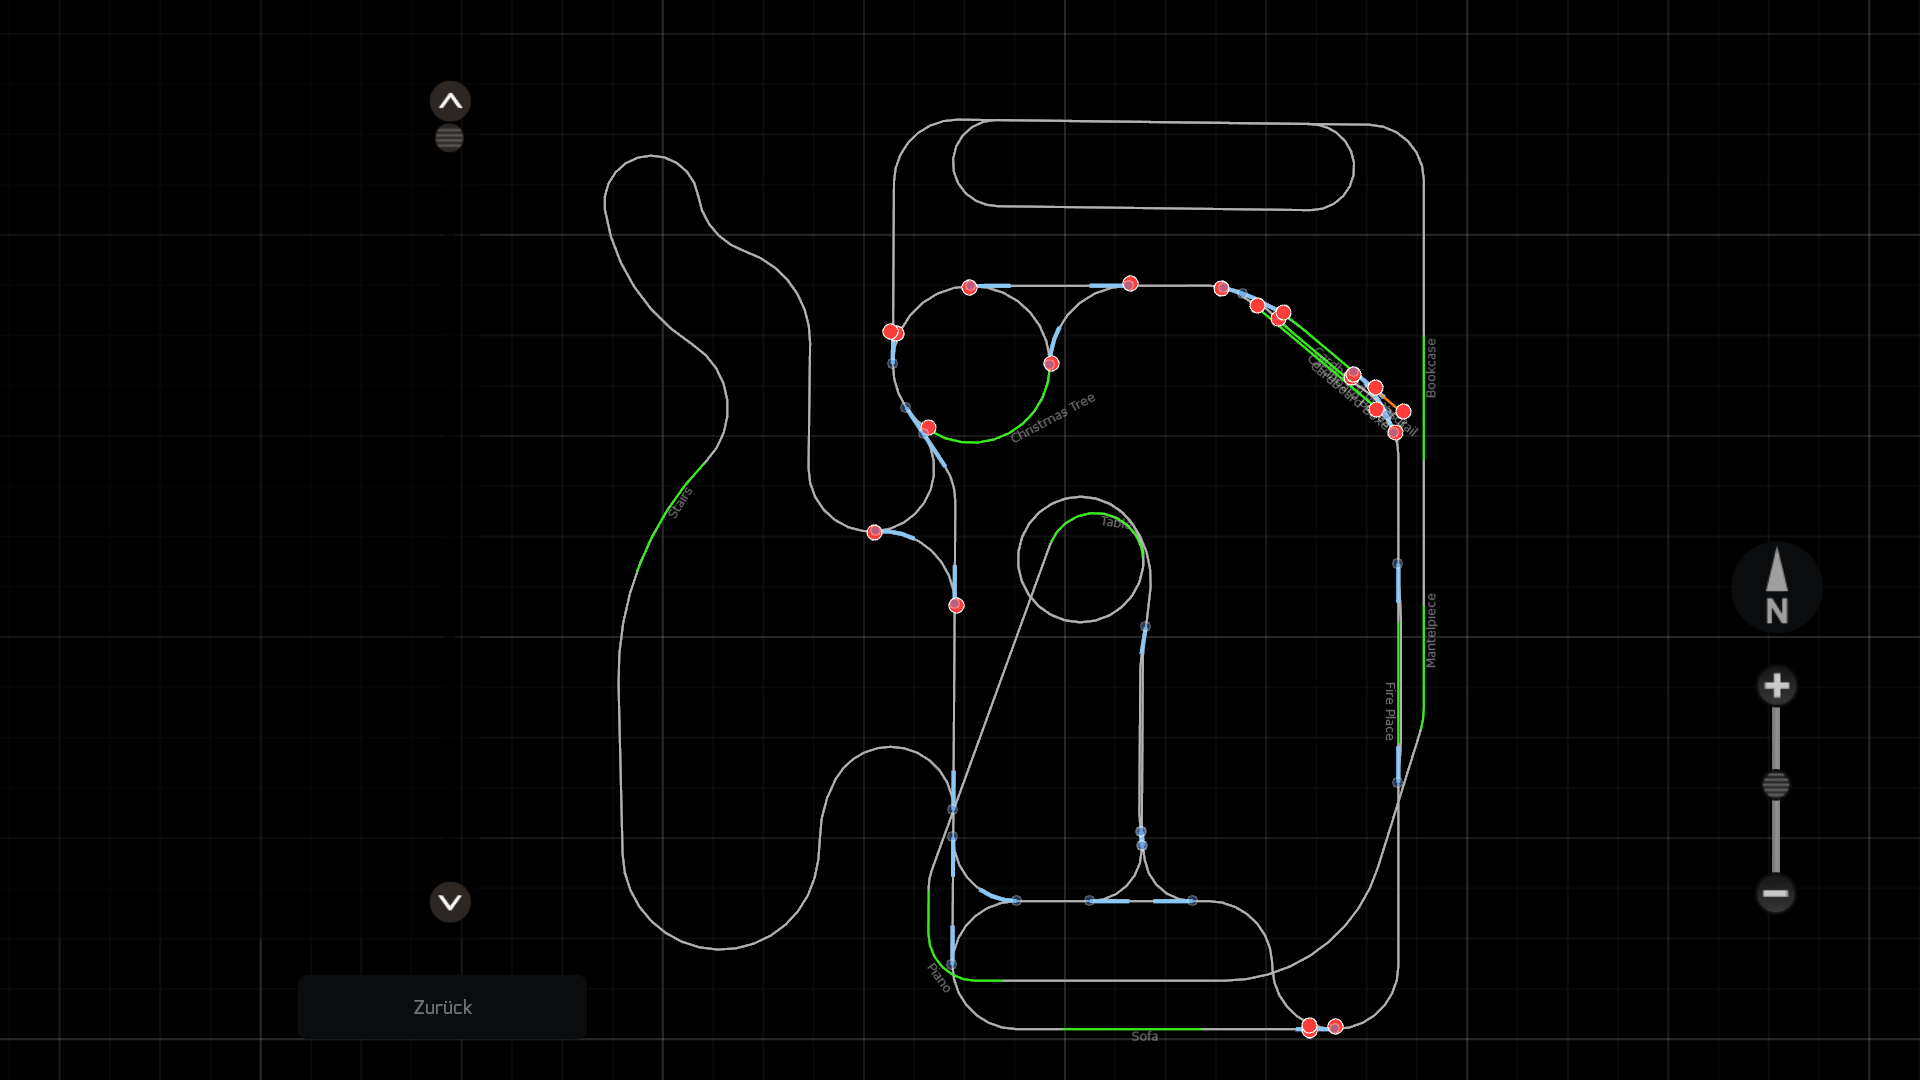Toggle the red switch right of Christmas Tree circle
The height and width of the screenshot is (1080, 1920).
[1051, 363]
